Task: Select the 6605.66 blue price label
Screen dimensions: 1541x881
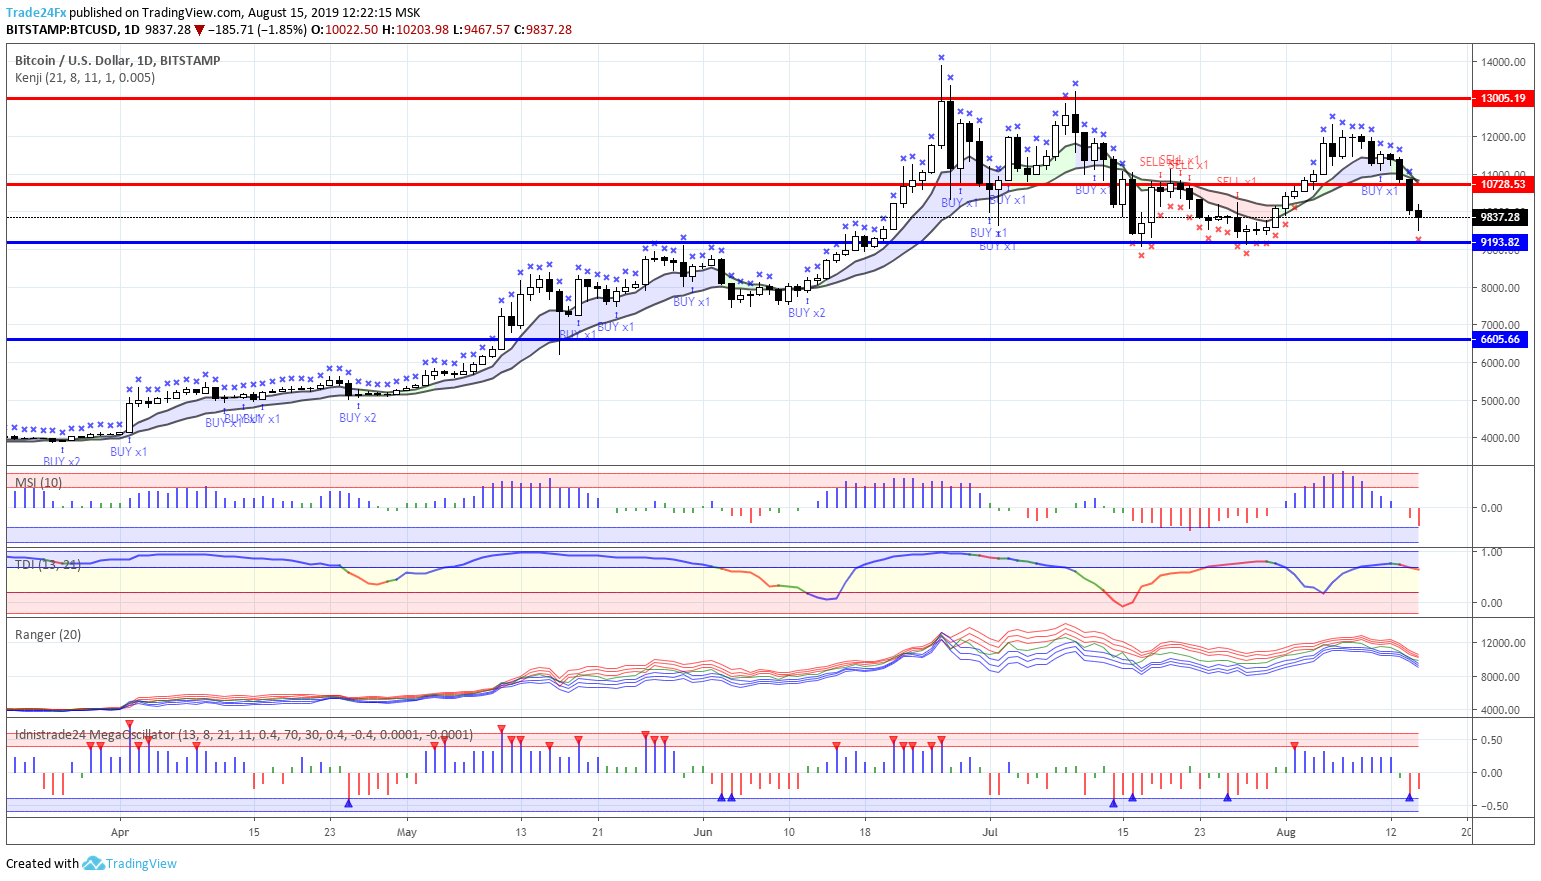Action: 1502,339
